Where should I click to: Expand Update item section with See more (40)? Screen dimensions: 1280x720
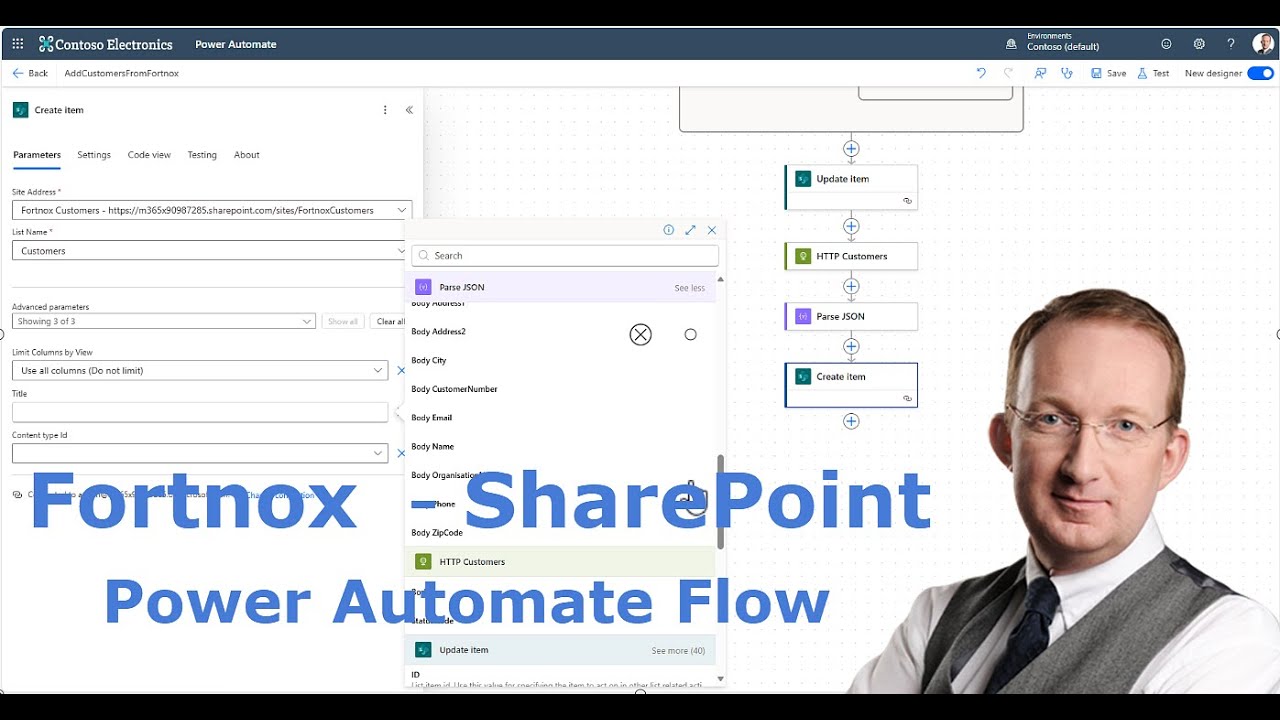click(678, 651)
